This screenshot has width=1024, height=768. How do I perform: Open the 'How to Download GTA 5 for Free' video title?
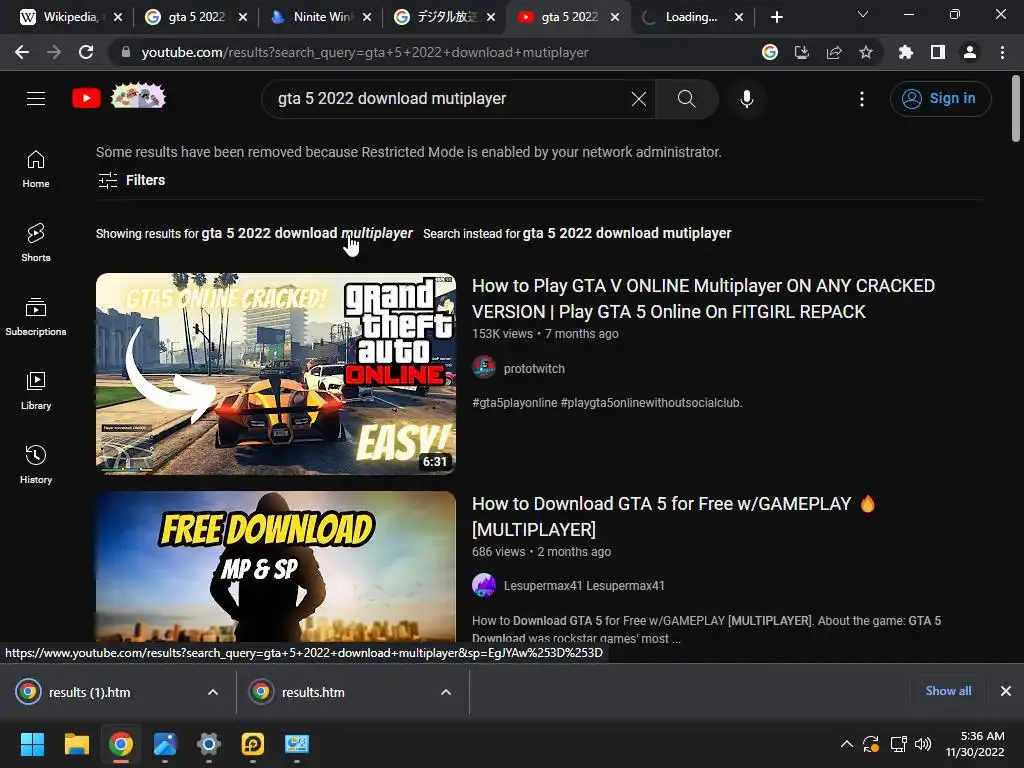[x=673, y=516]
